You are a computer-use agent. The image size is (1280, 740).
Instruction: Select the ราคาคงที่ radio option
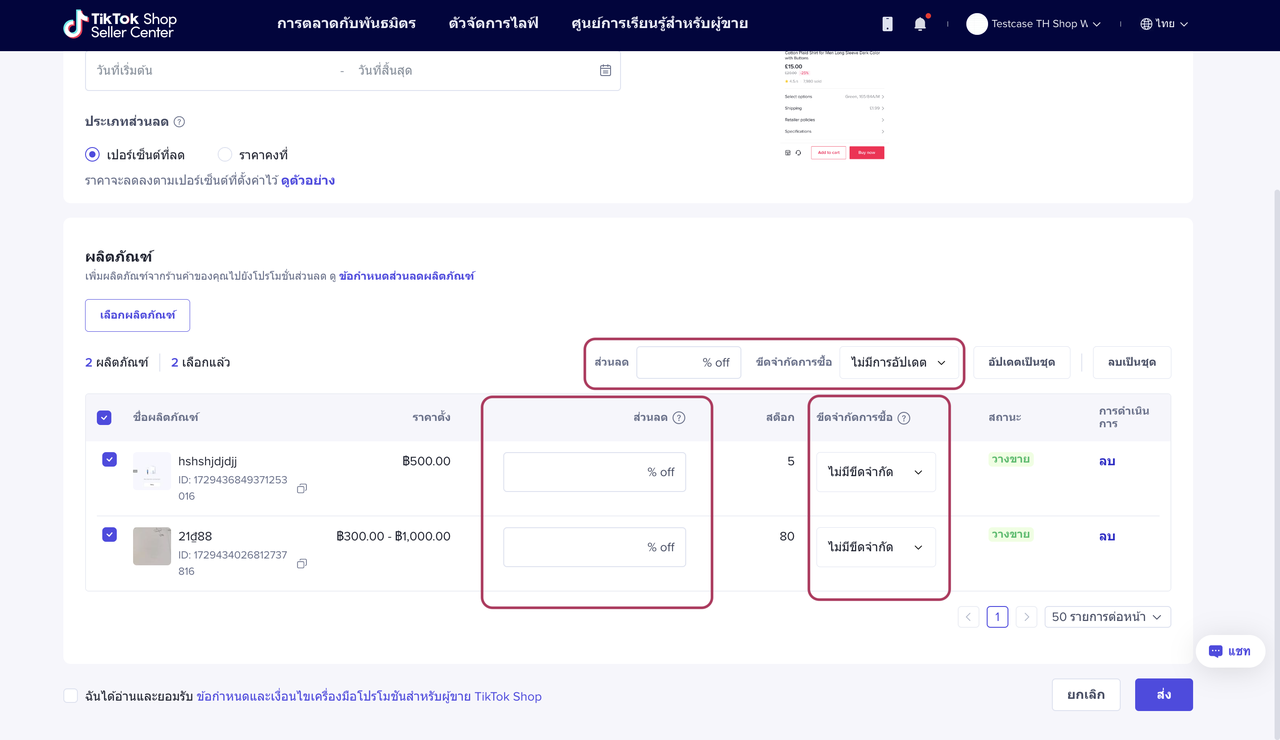(x=225, y=155)
